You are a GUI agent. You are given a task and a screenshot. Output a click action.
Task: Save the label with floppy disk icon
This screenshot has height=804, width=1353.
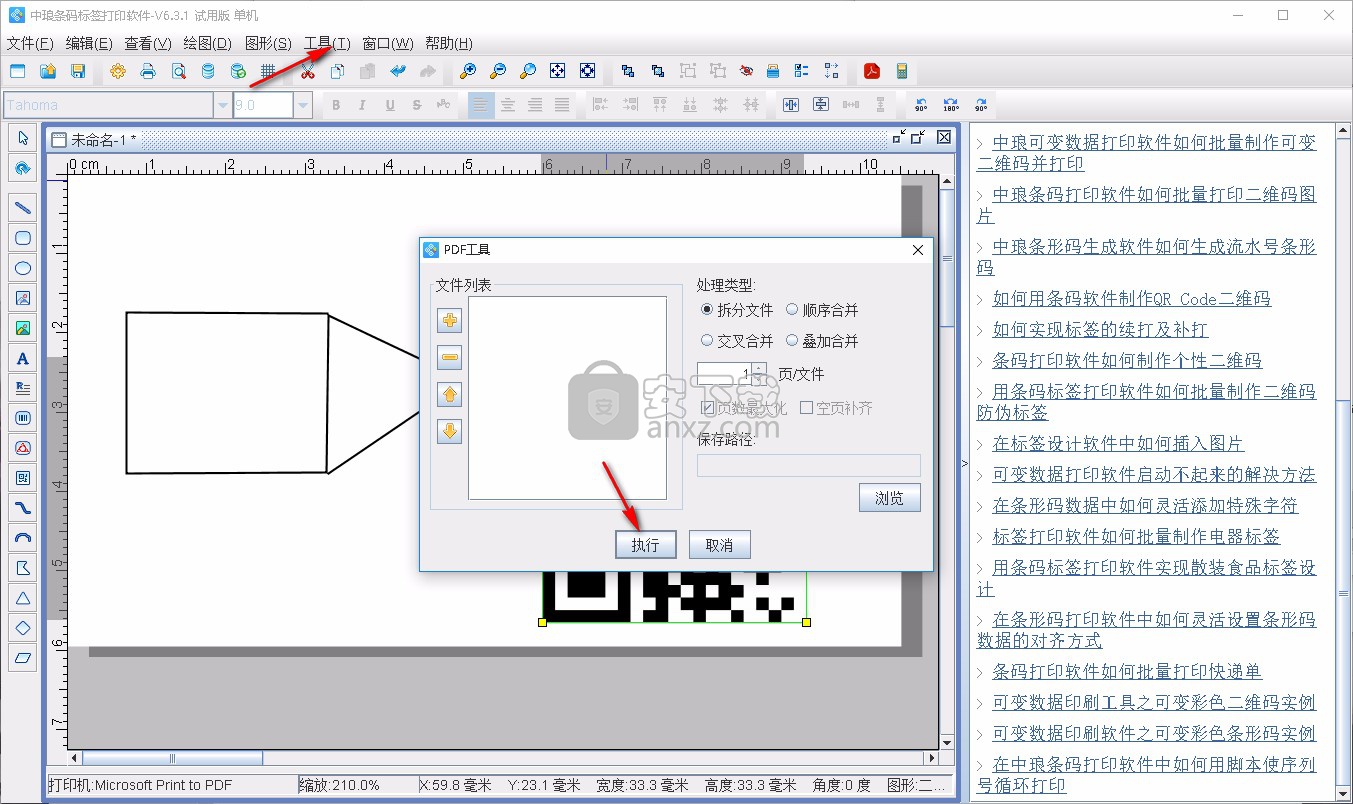click(x=78, y=71)
